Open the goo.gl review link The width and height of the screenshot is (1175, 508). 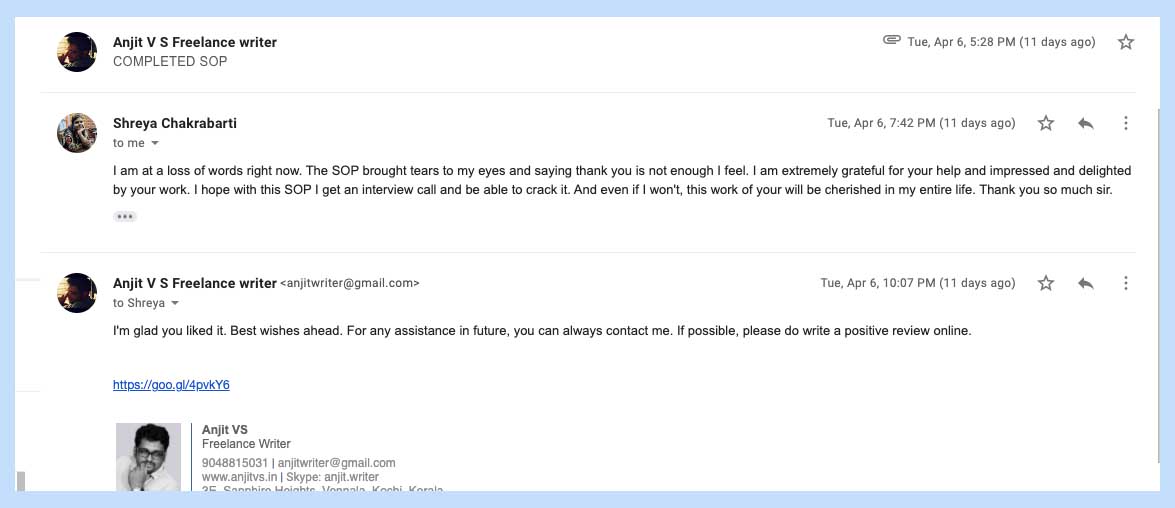click(x=171, y=385)
